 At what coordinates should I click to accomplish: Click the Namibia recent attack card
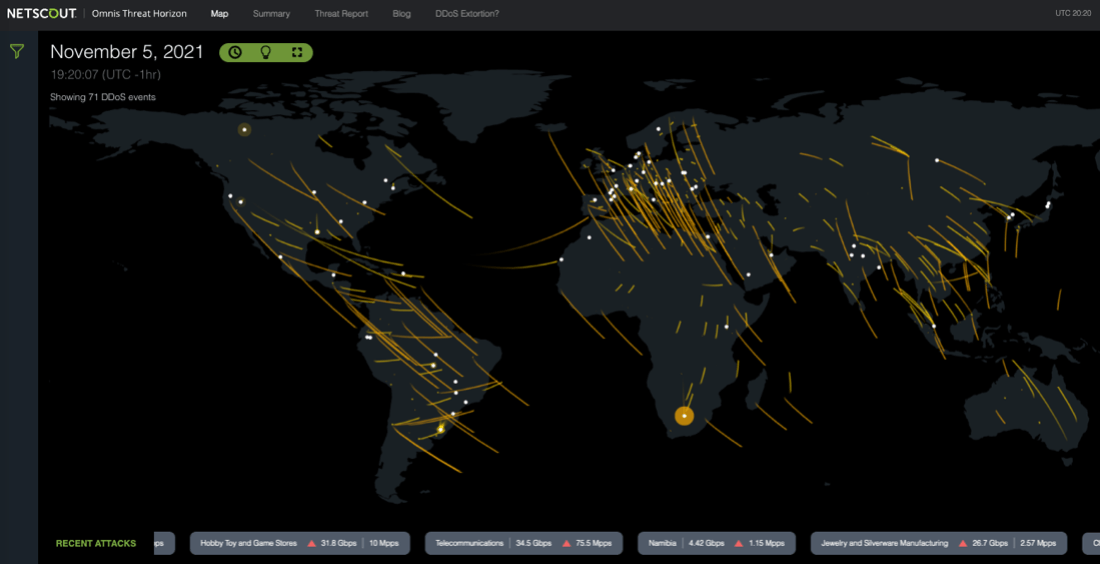pos(716,543)
